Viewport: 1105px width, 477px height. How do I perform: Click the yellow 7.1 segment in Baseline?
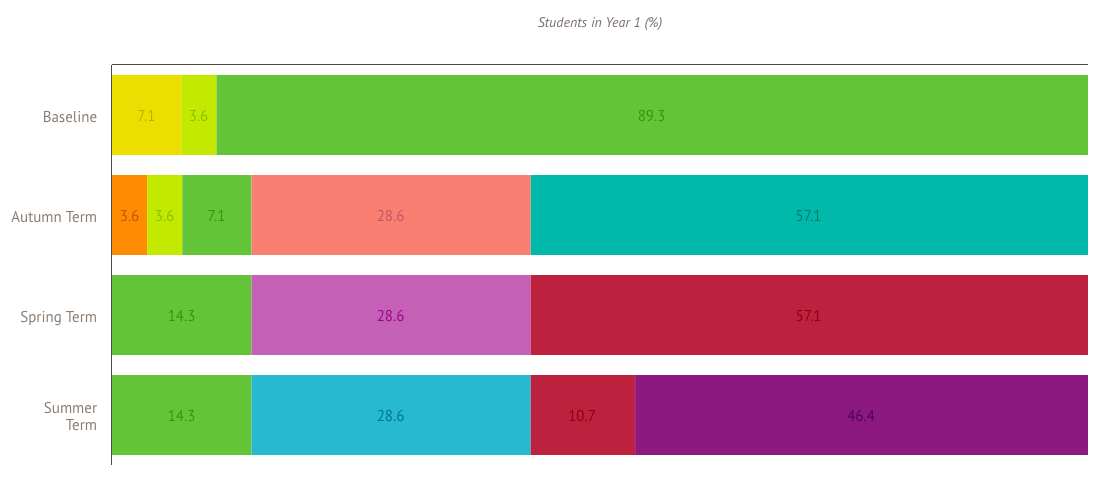(x=146, y=115)
